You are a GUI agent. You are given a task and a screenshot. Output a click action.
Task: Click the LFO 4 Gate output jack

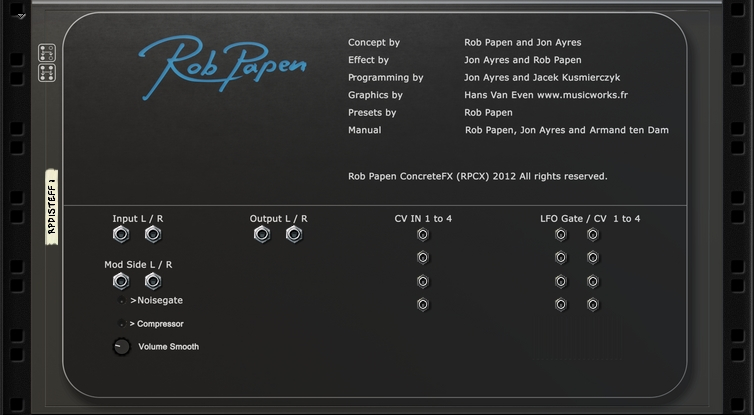click(561, 304)
